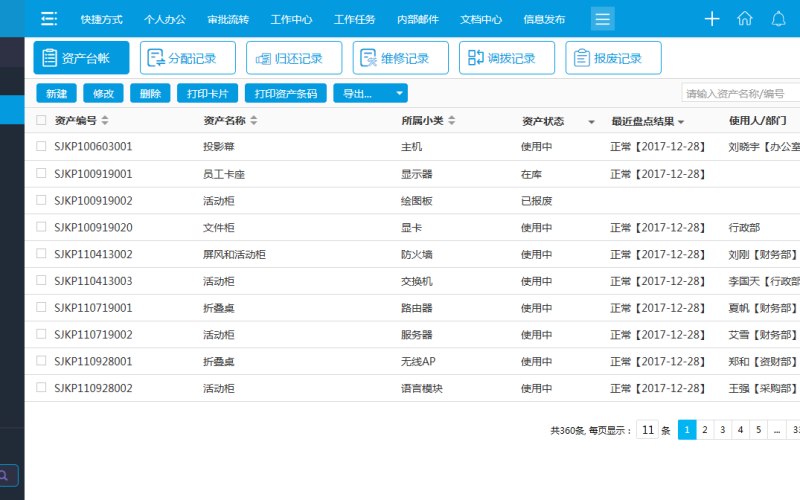800x500 pixels.
Task: Switch to 调拨记录 tab
Action: click(507, 58)
